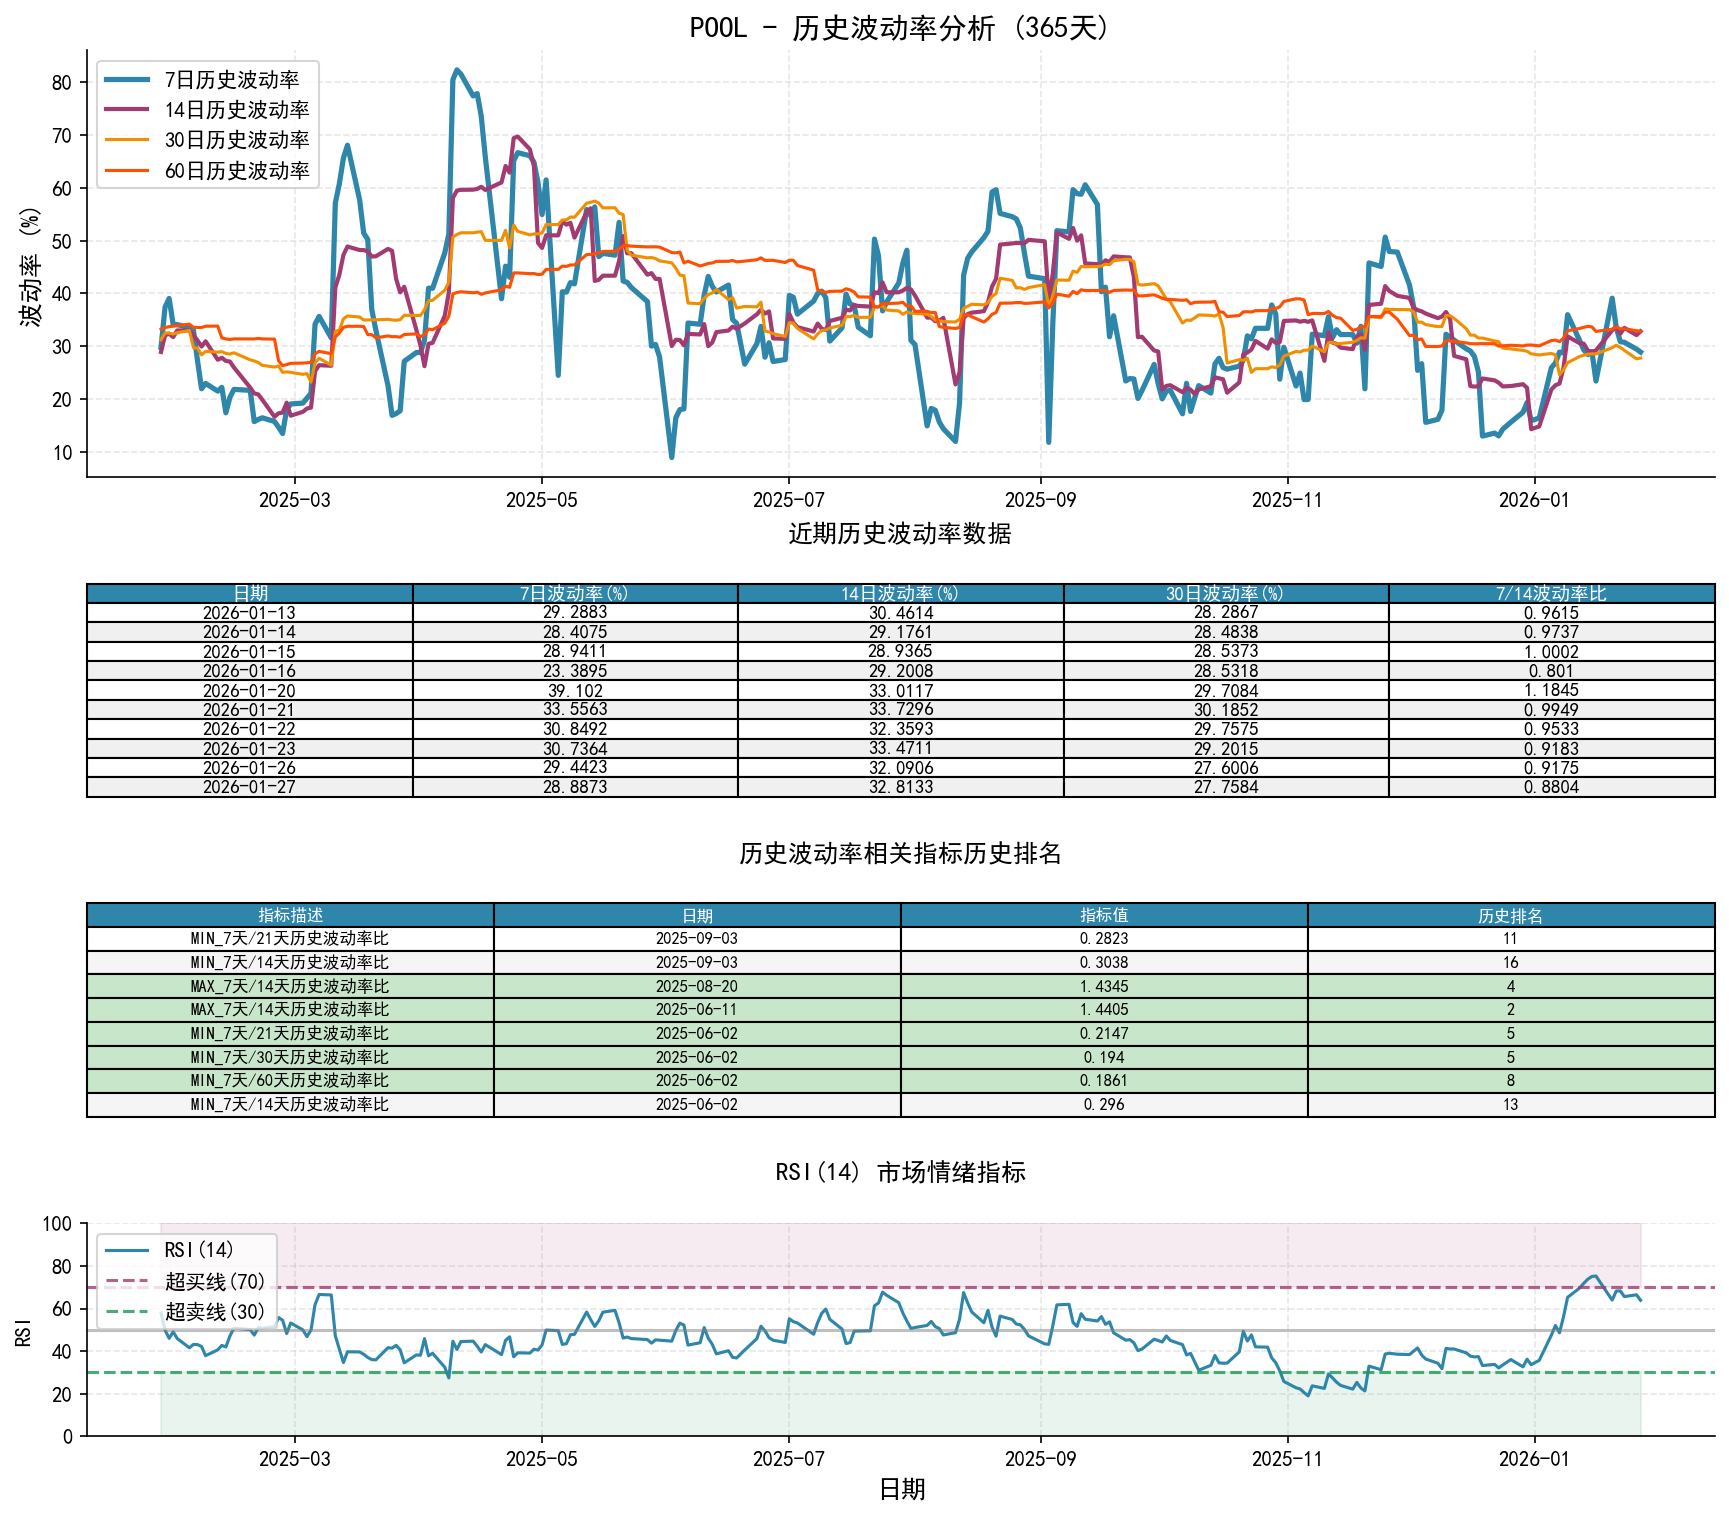
Task: Click the 14日历史波动率 legend entry
Action: tap(236, 110)
